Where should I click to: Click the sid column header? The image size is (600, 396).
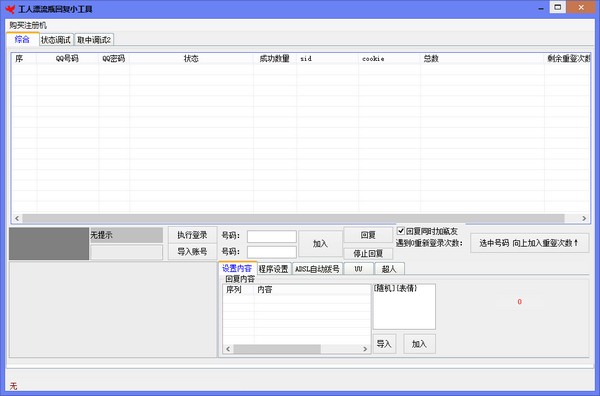(x=328, y=59)
